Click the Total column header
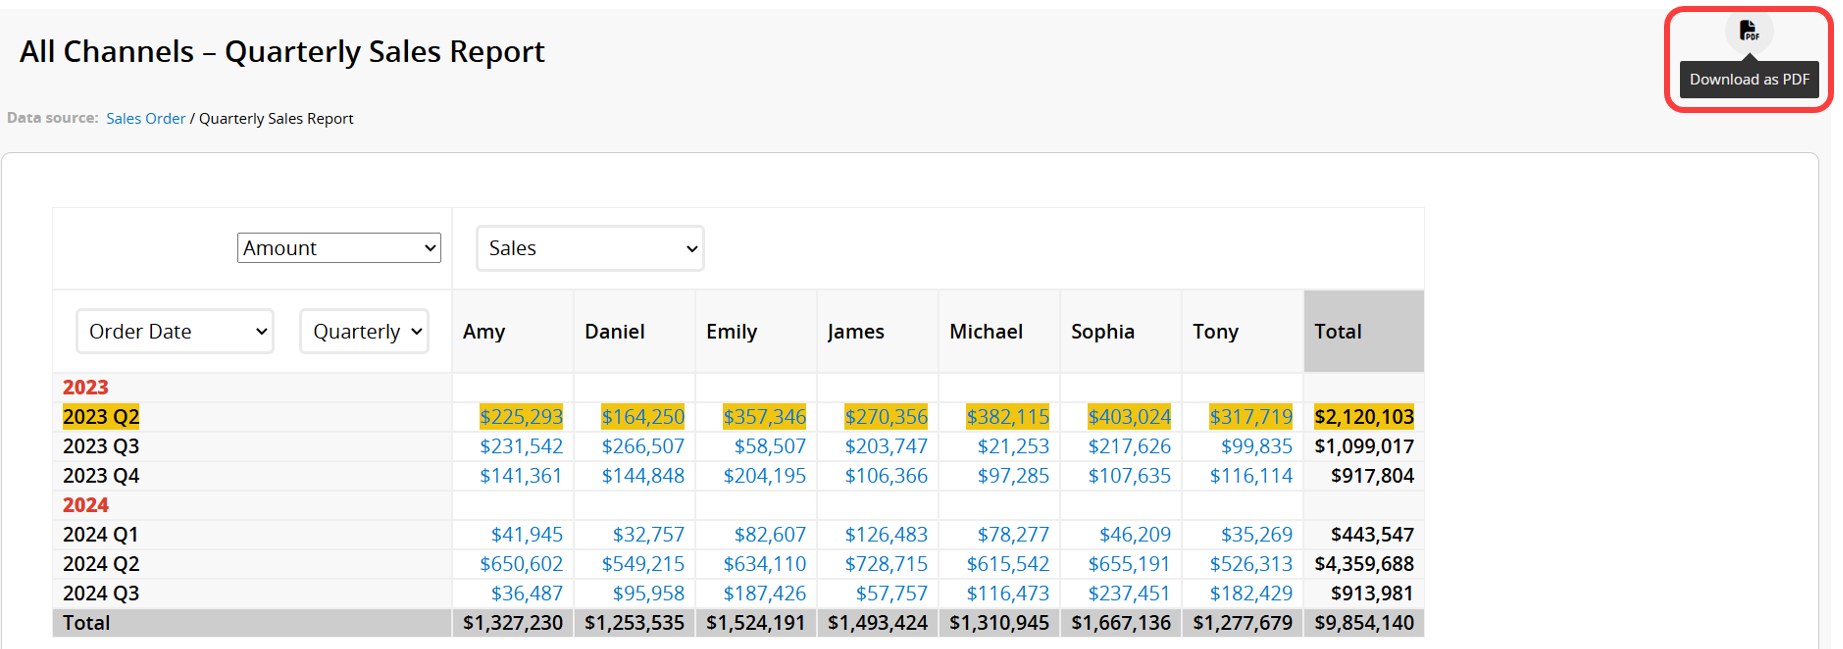1843x649 pixels. click(x=1338, y=331)
